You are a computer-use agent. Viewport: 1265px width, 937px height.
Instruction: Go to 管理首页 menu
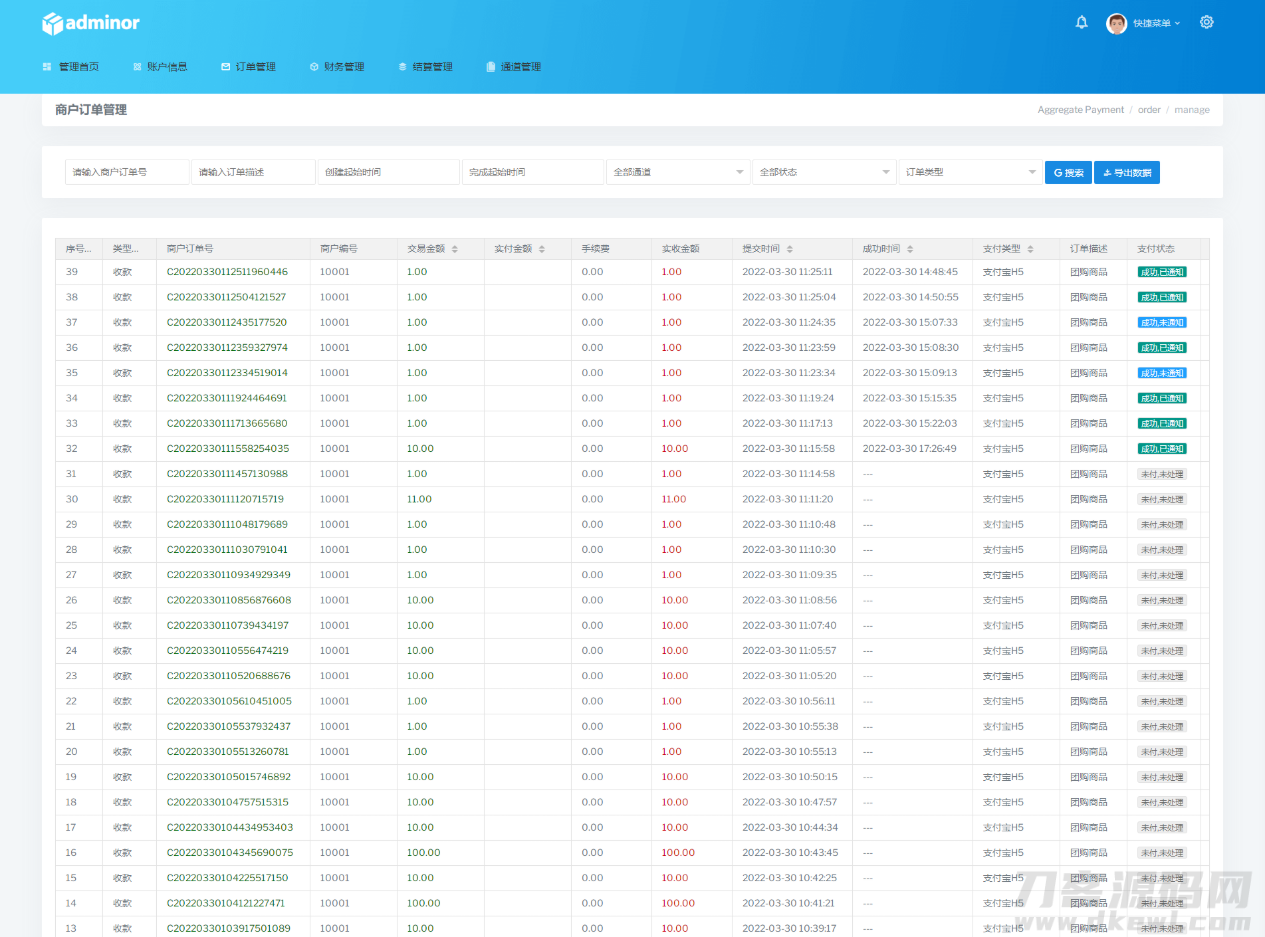tap(71, 67)
